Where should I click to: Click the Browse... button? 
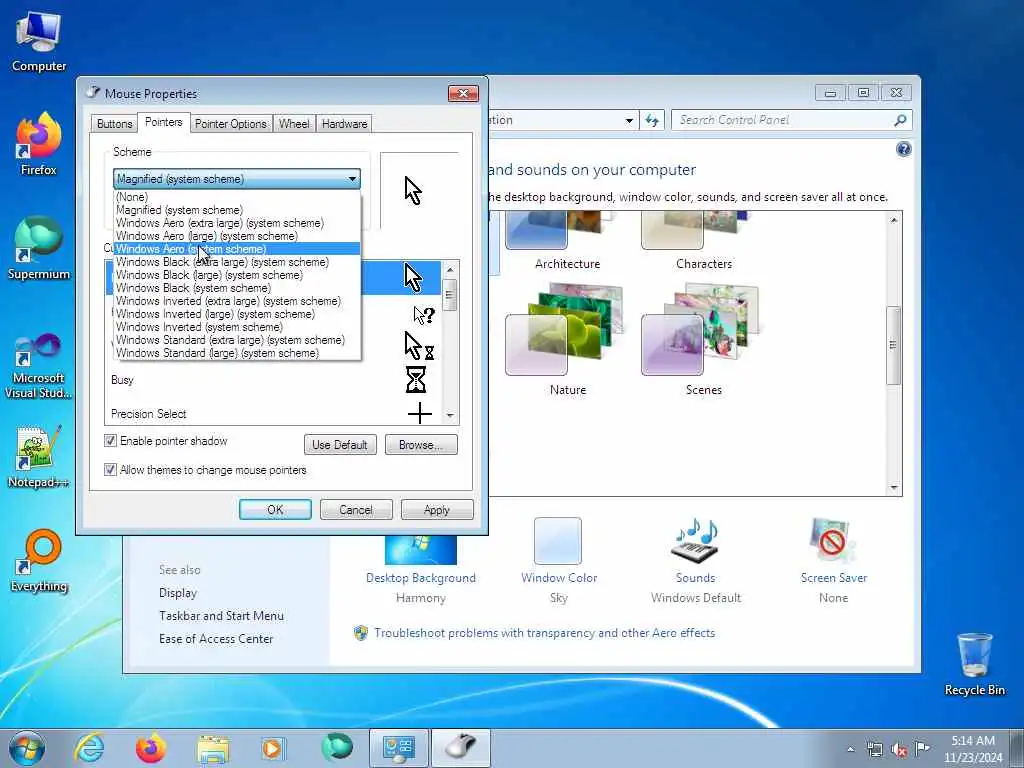tap(421, 445)
